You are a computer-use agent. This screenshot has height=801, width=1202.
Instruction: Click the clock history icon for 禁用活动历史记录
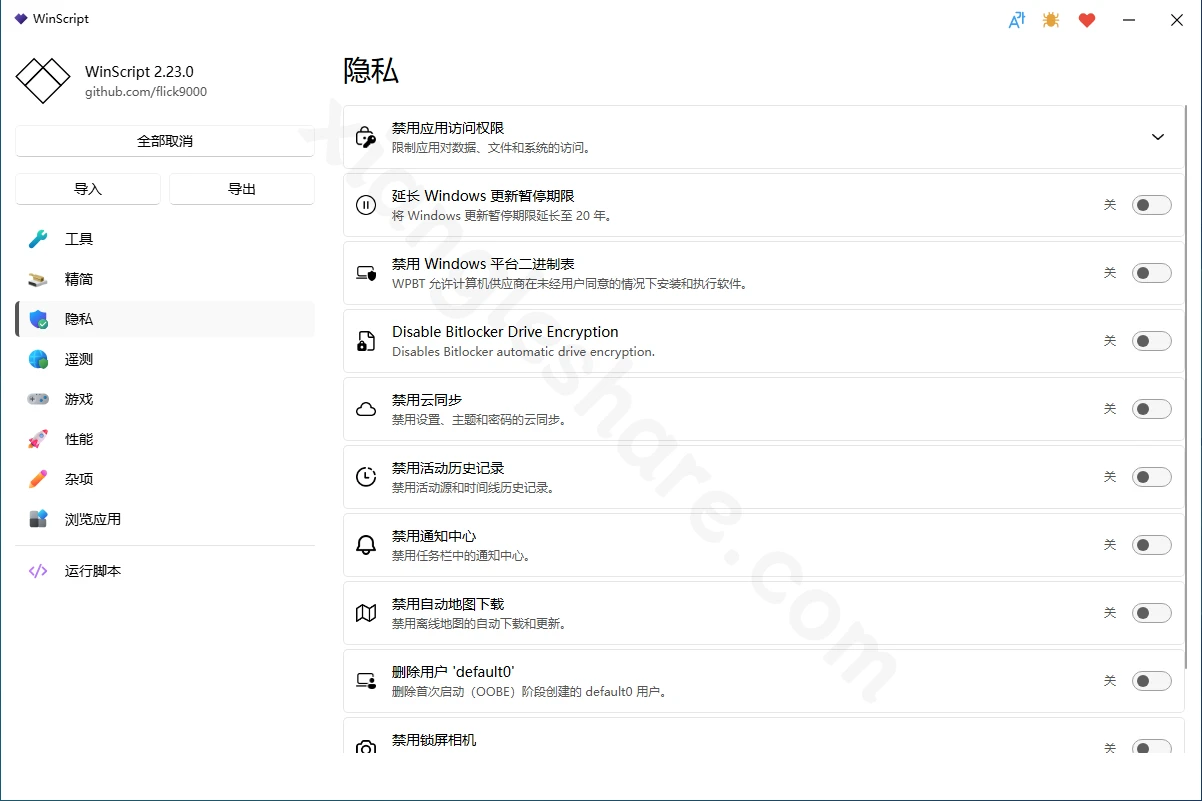[366, 477]
